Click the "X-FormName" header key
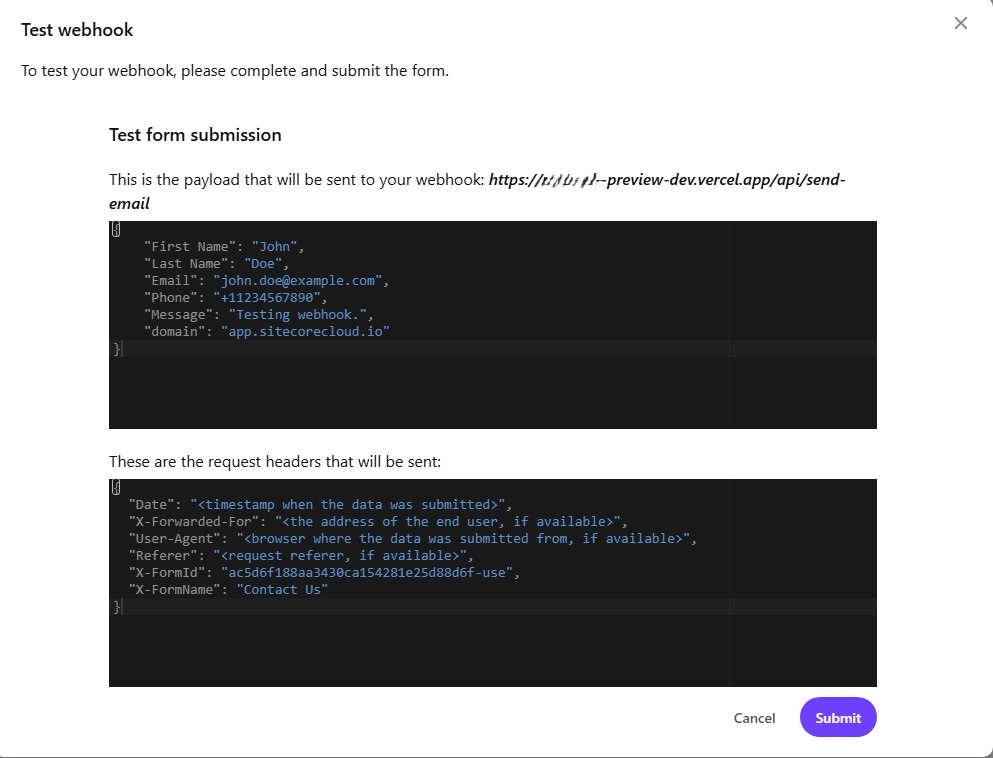Viewport: 993px width, 758px height. (x=174, y=590)
